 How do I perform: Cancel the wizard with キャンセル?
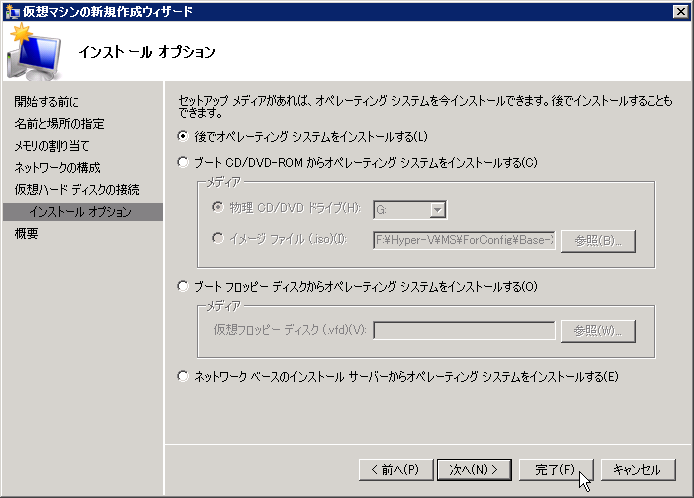[638, 469]
